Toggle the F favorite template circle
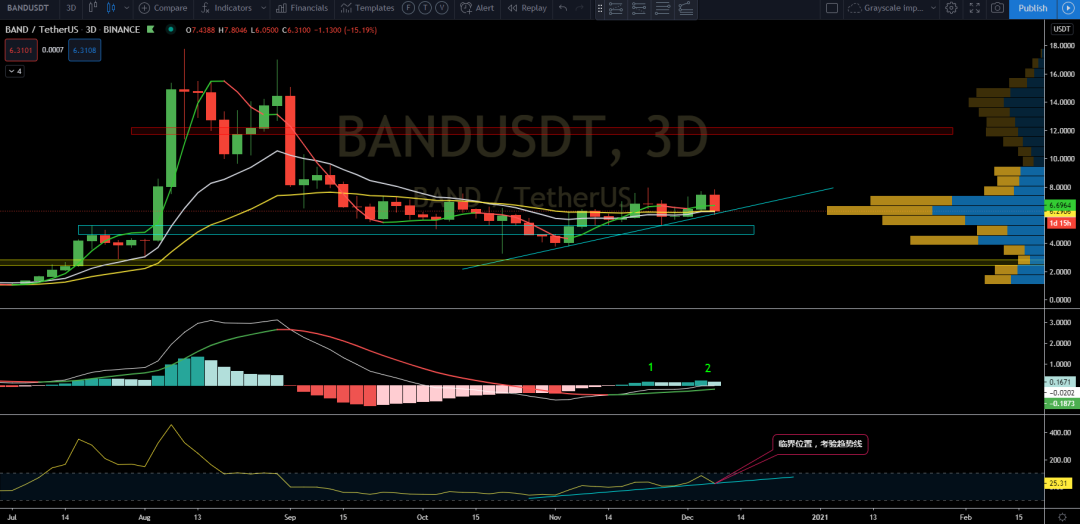 click(408, 8)
